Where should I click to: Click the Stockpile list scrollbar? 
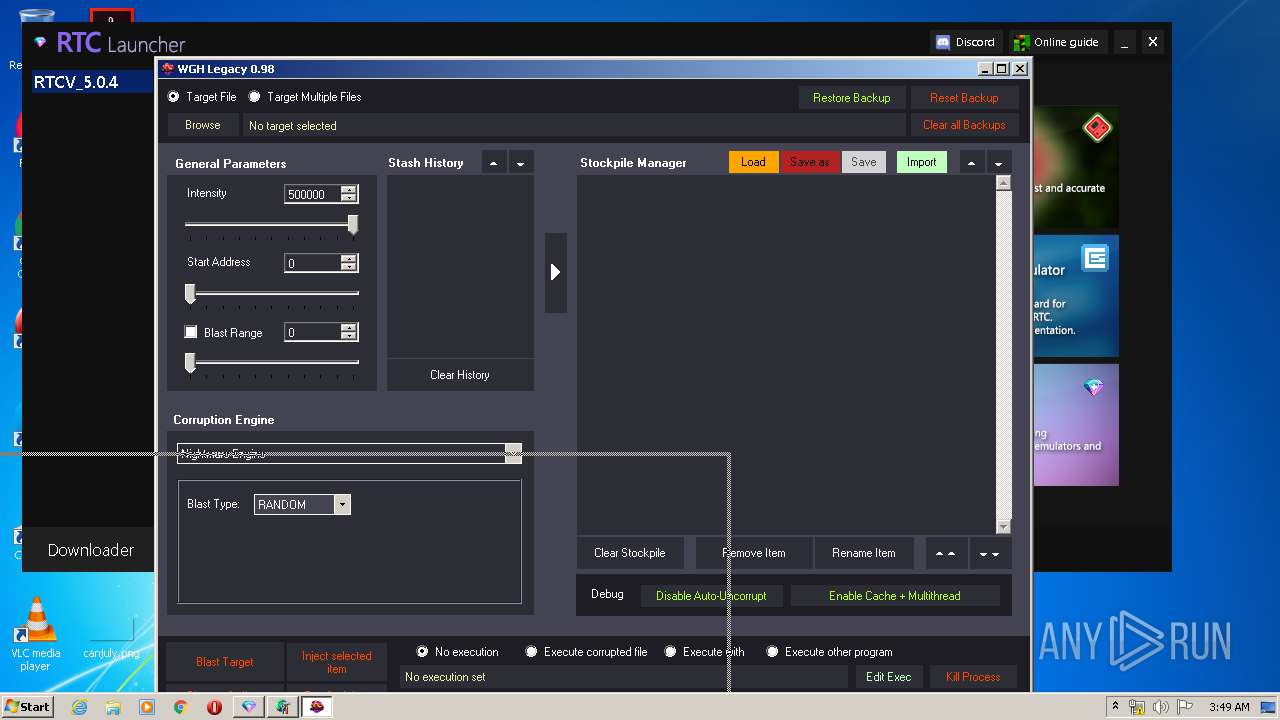pos(1004,355)
